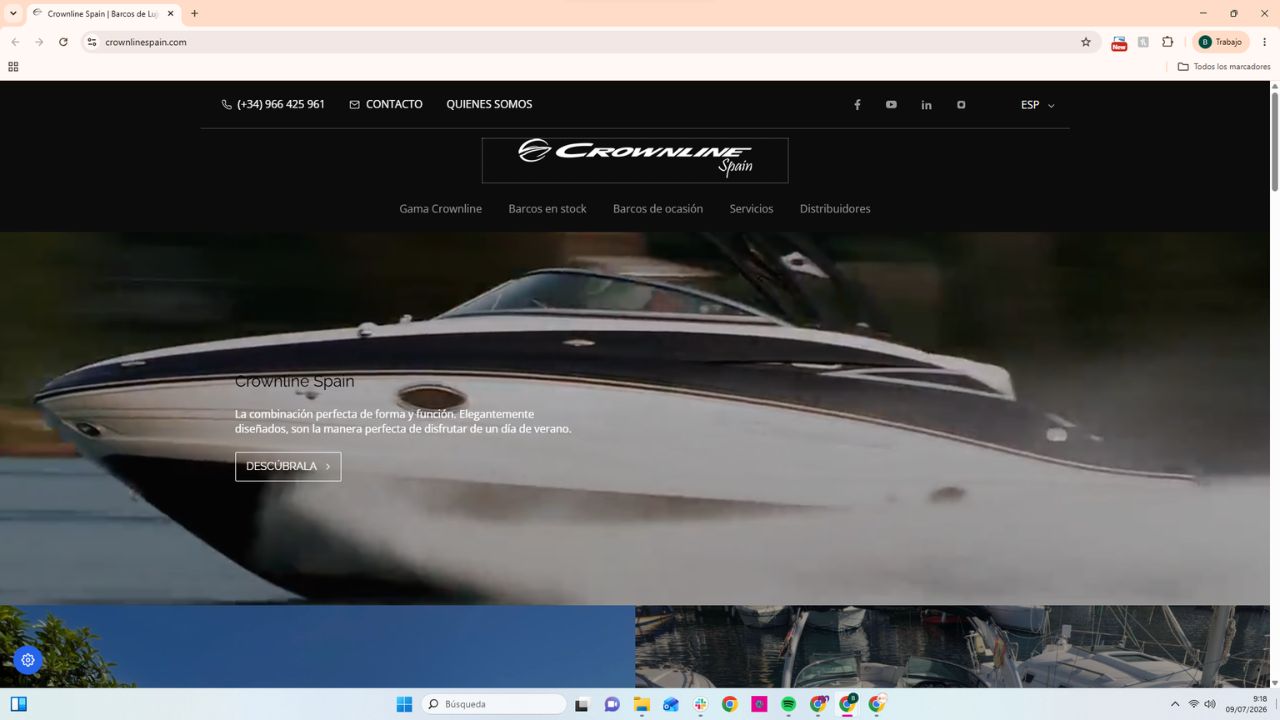Open a new tab with plus button

click(x=194, y=14)
